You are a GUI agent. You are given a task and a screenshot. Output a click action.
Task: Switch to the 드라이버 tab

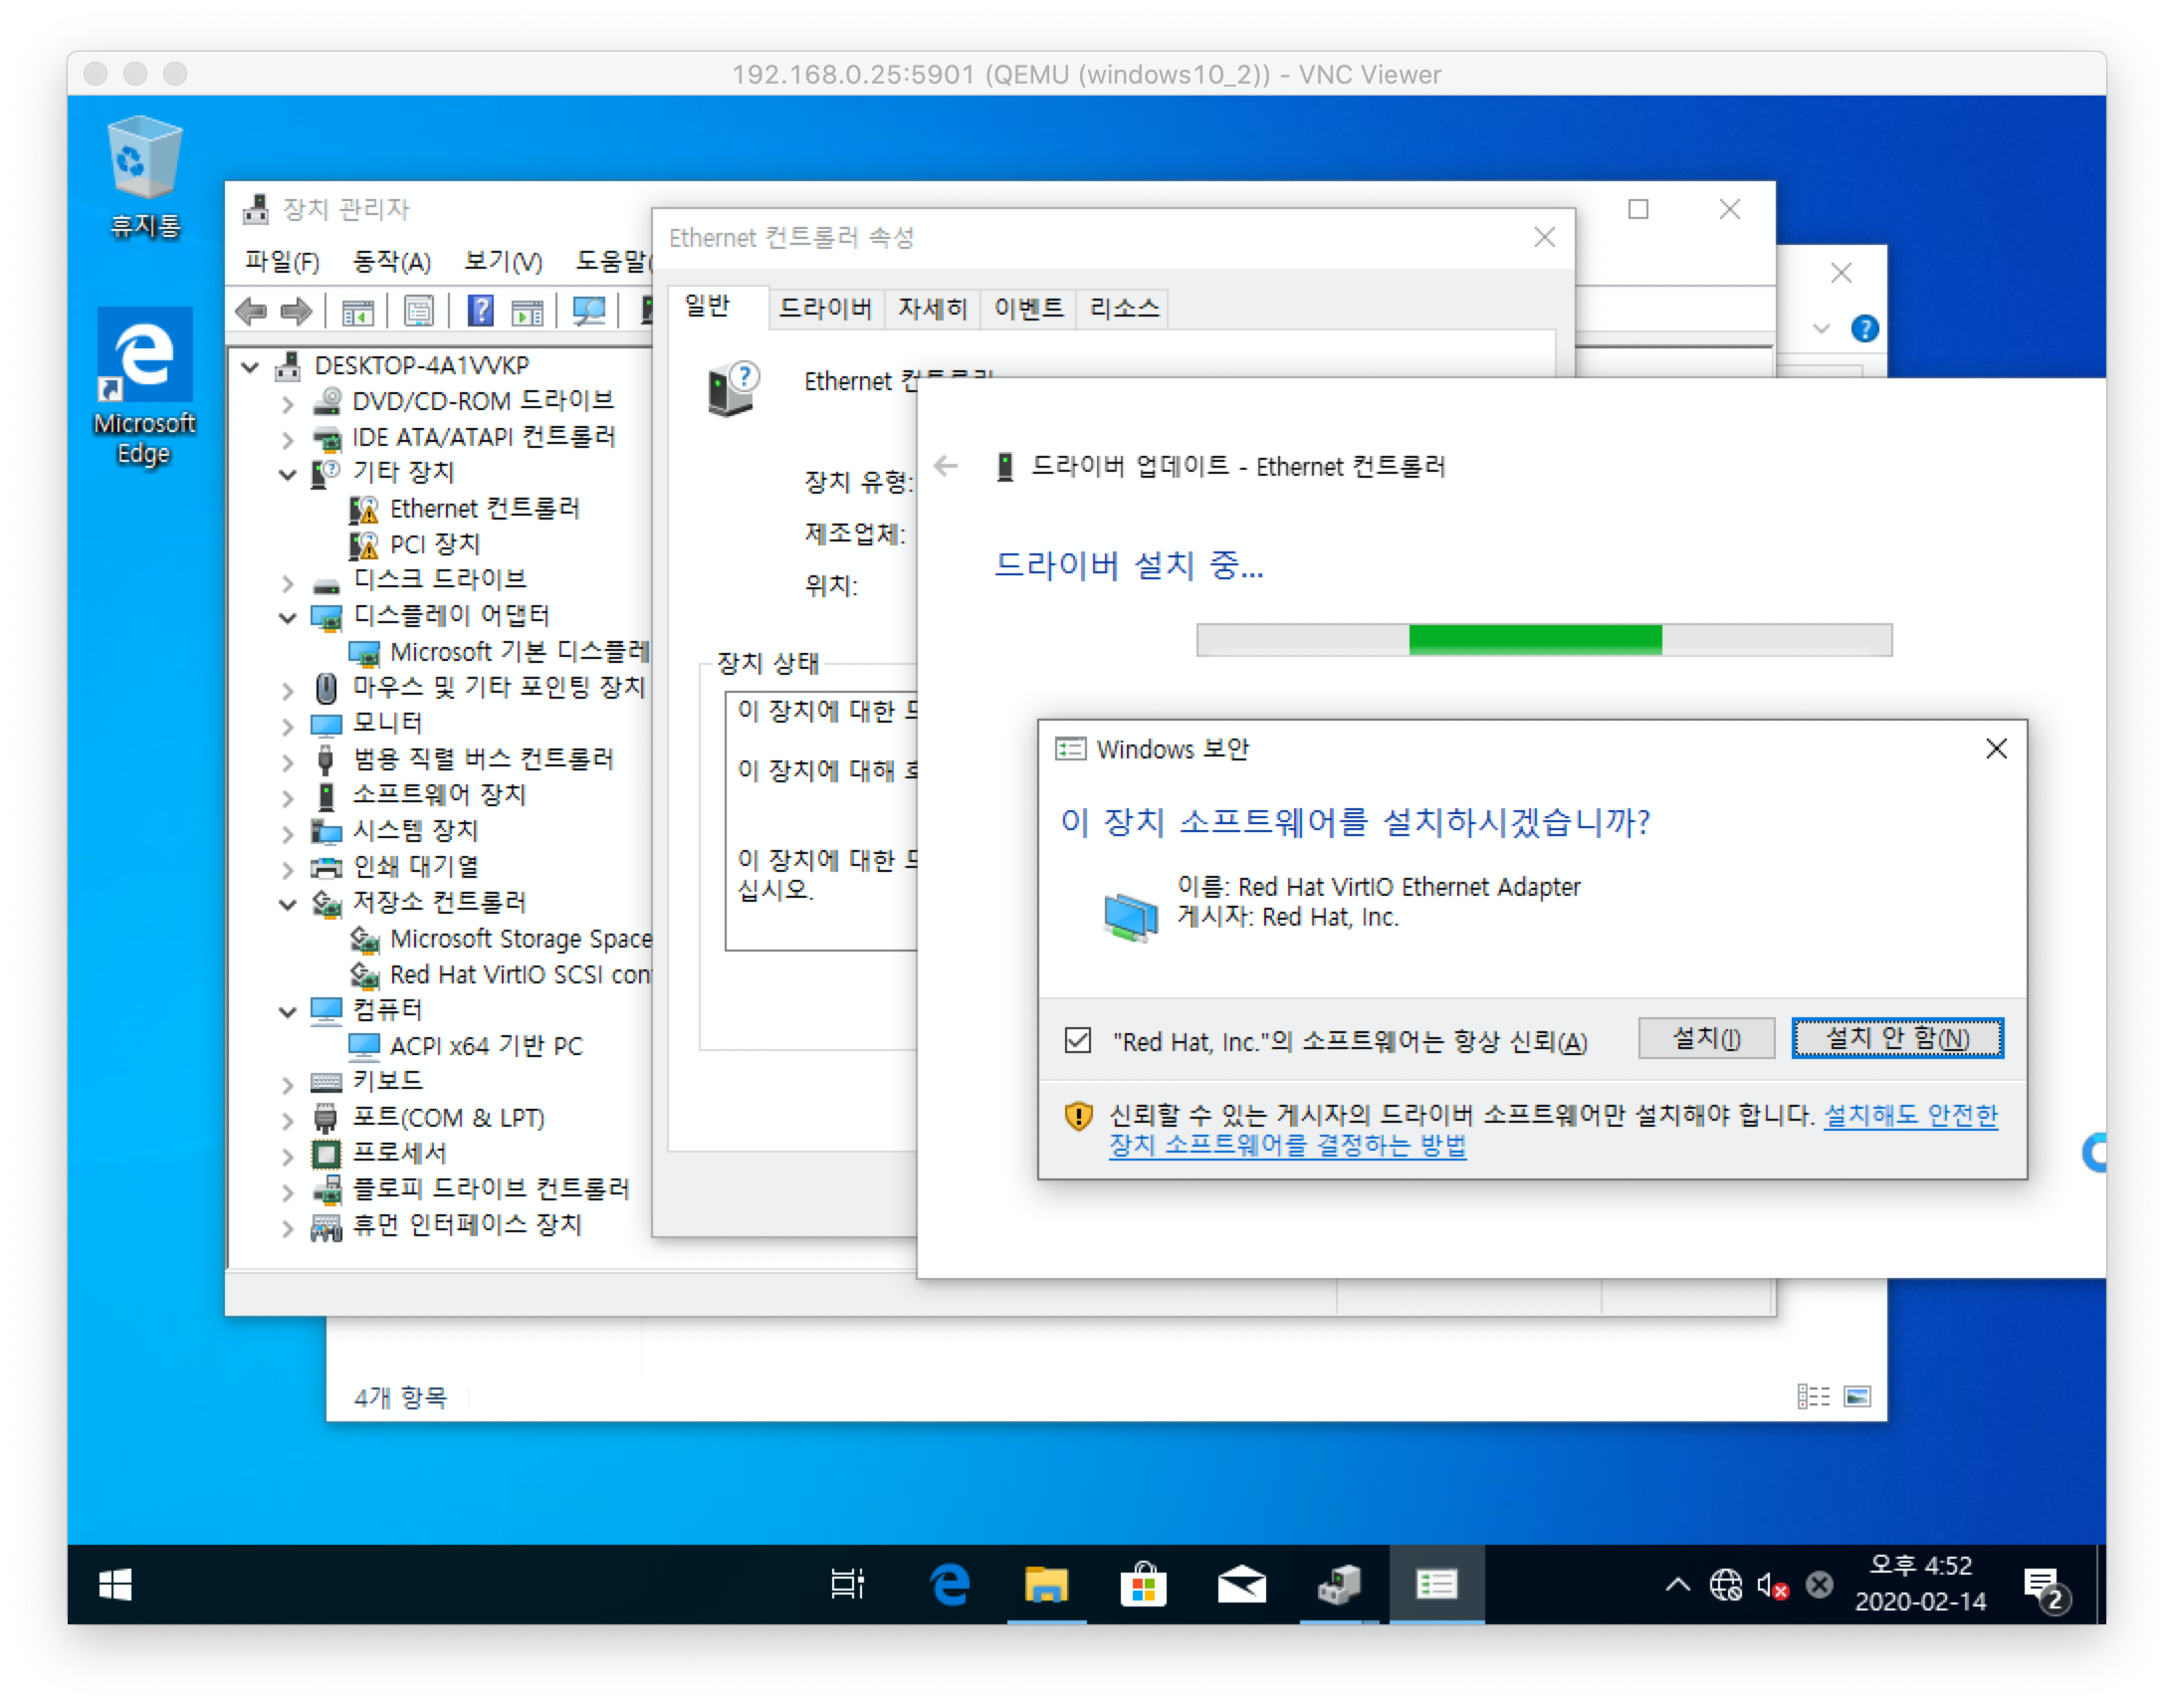tap(825, 308)
